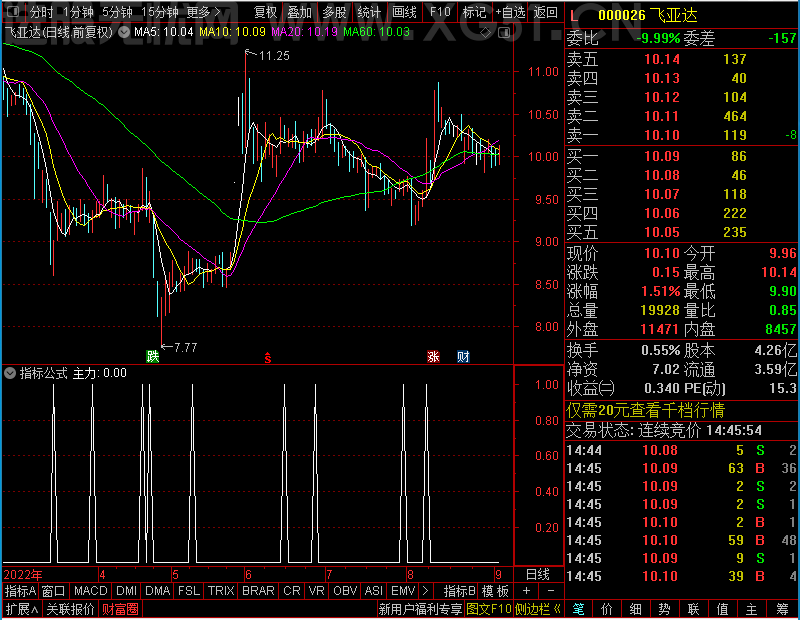Select the 5分钟 period tab
This screenshot has width=800, height=620.
[x=117, y=12]
